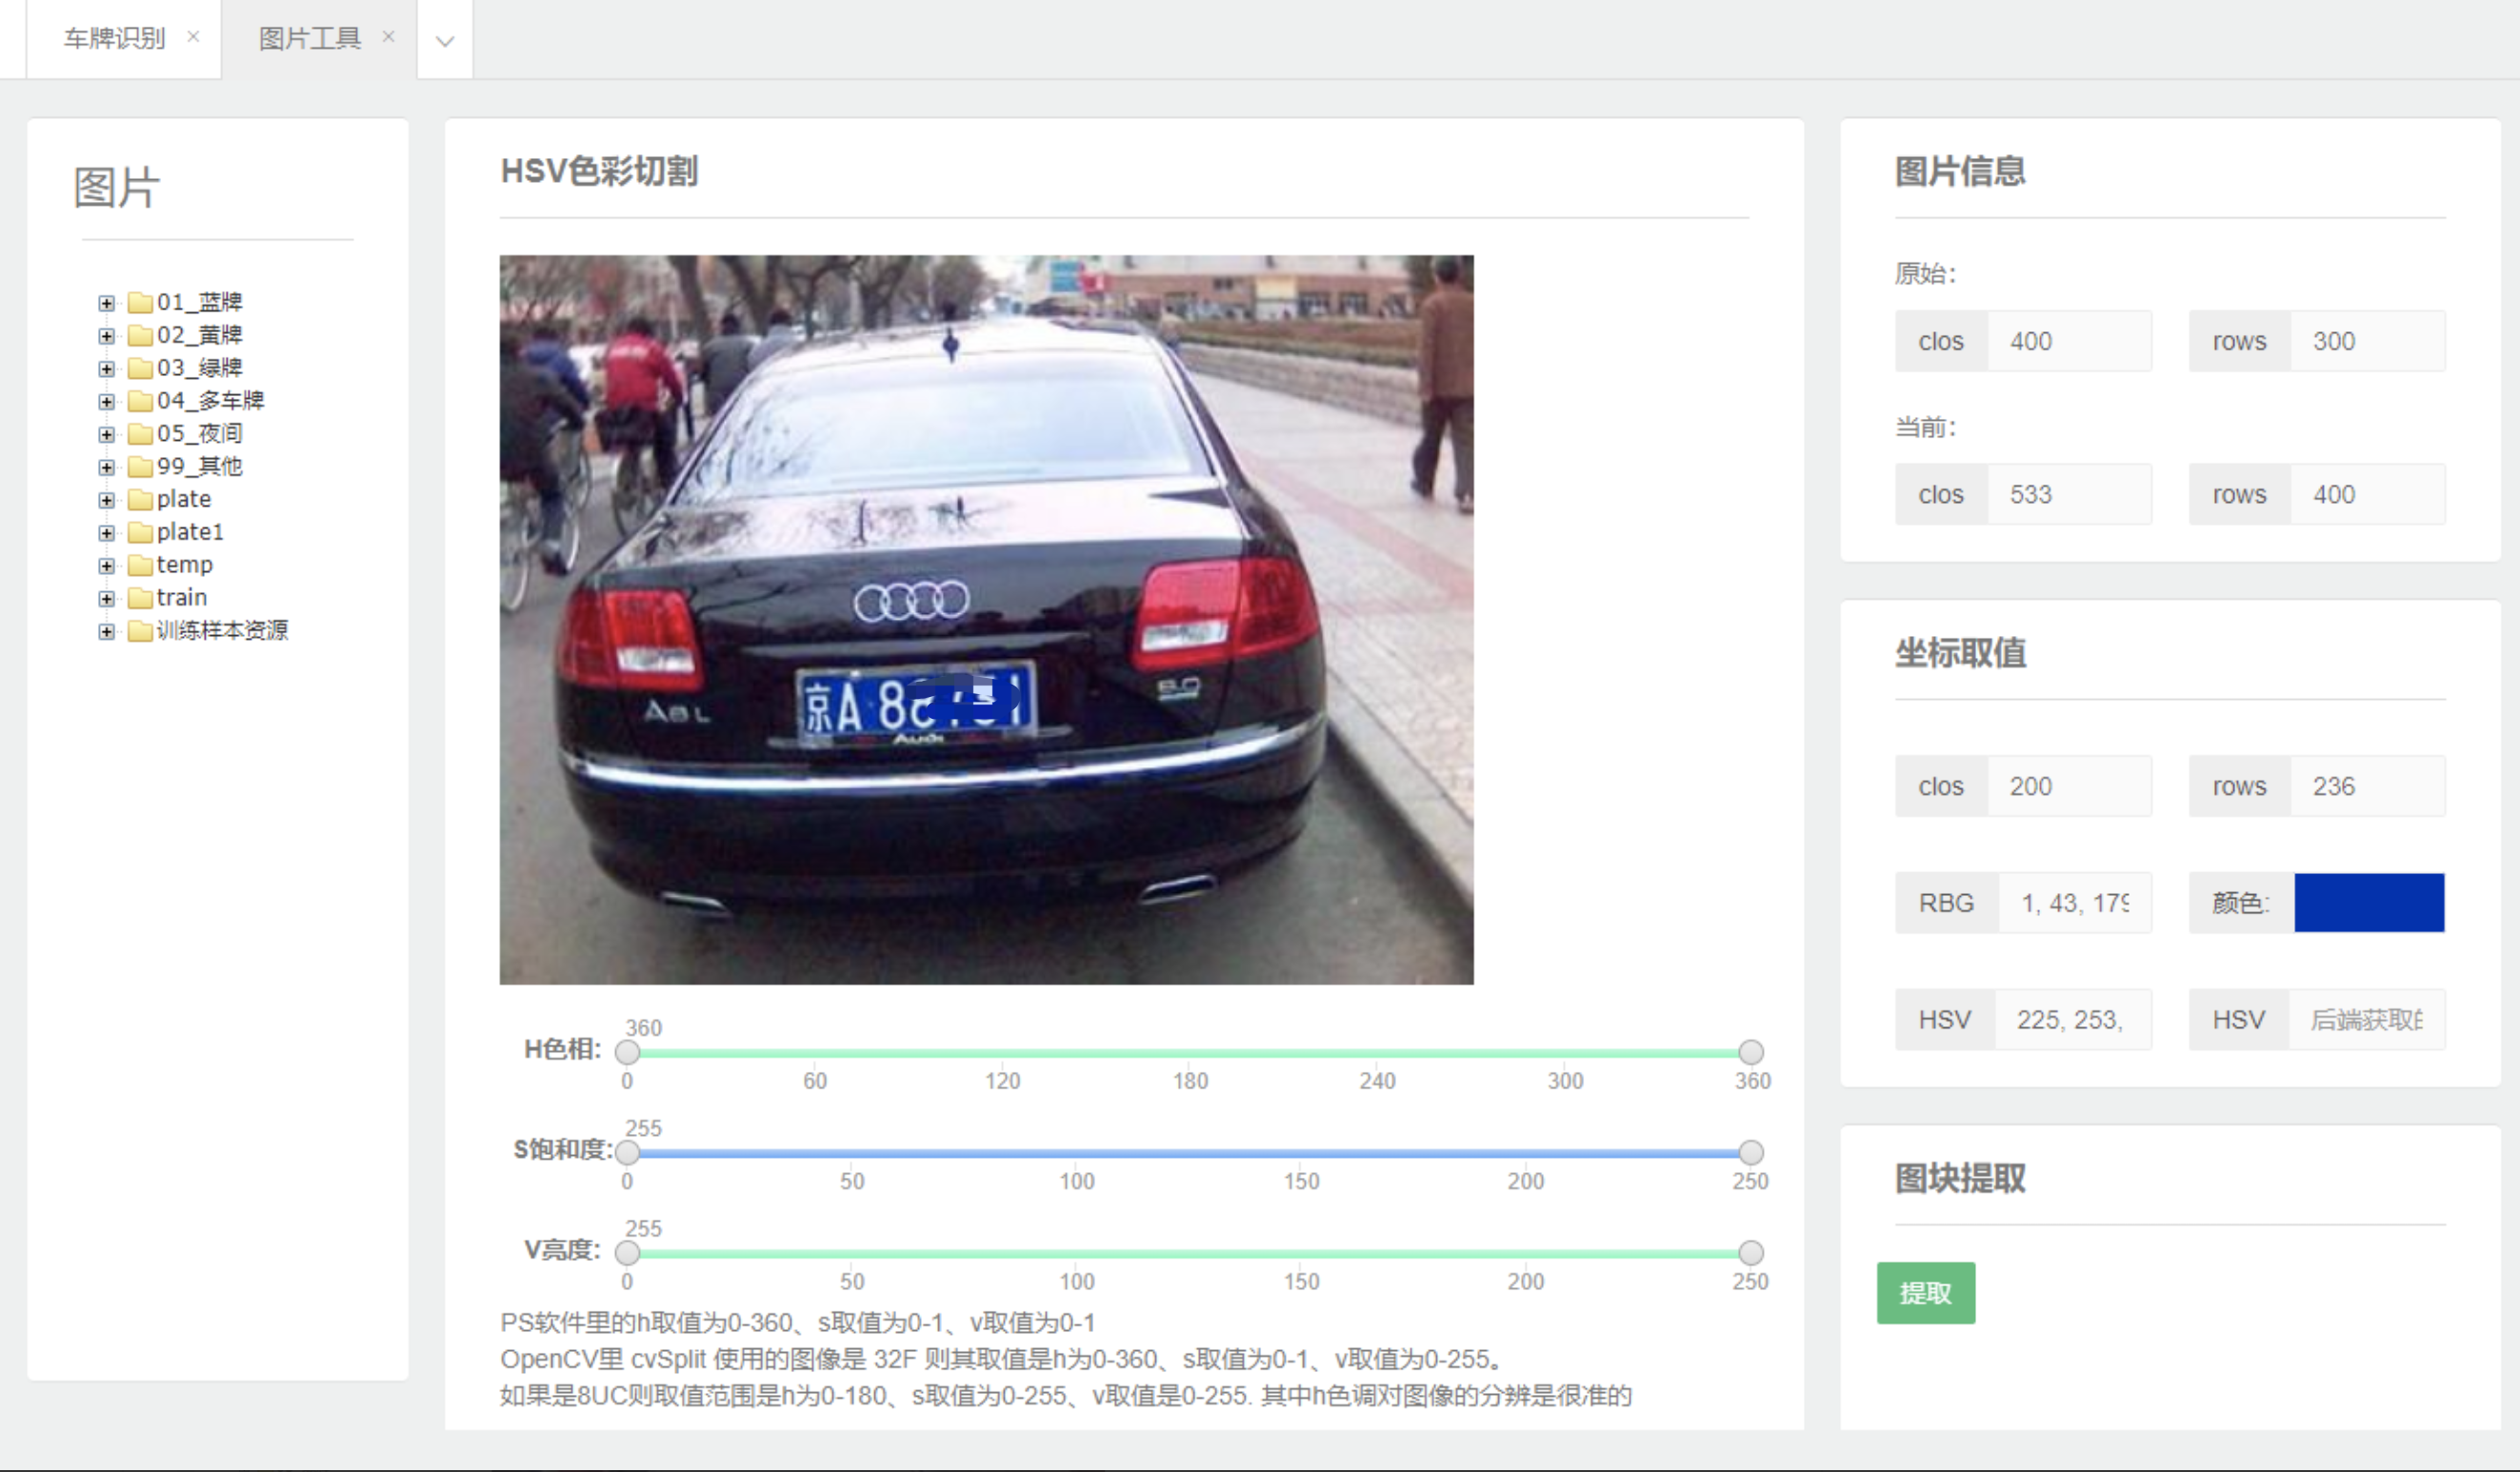Screen dimensions: 2520x1472
Task: Close the 车牌识别 tab
Action: 193,37
